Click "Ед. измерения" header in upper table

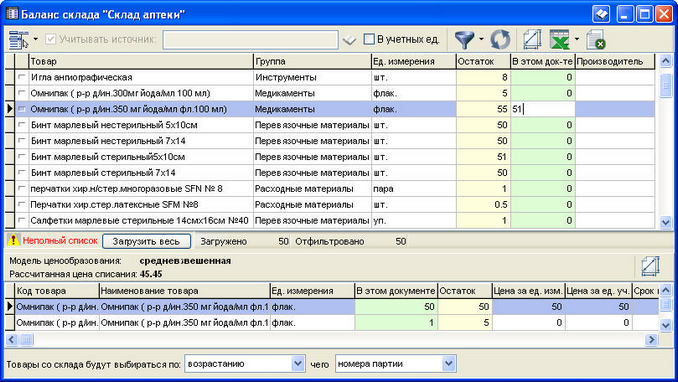(413, 61)
